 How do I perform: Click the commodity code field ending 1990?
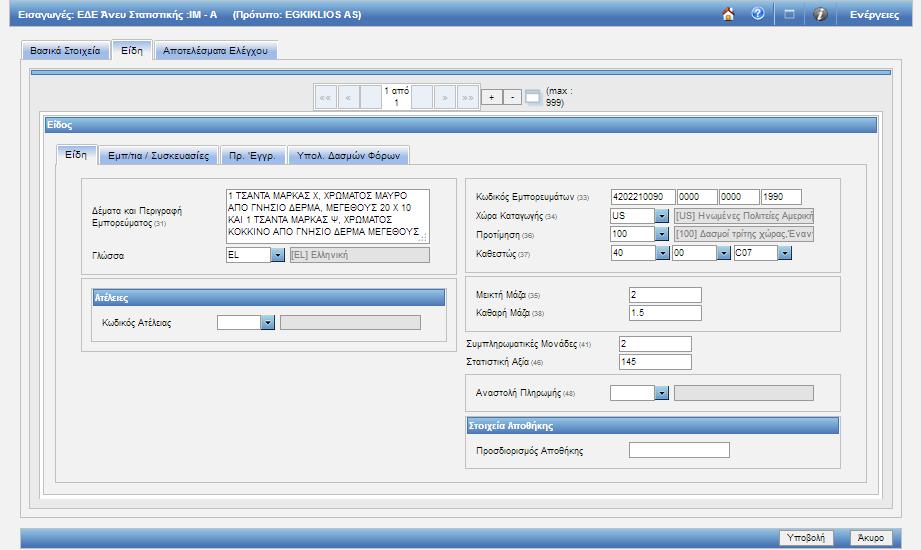pos(781,197)
